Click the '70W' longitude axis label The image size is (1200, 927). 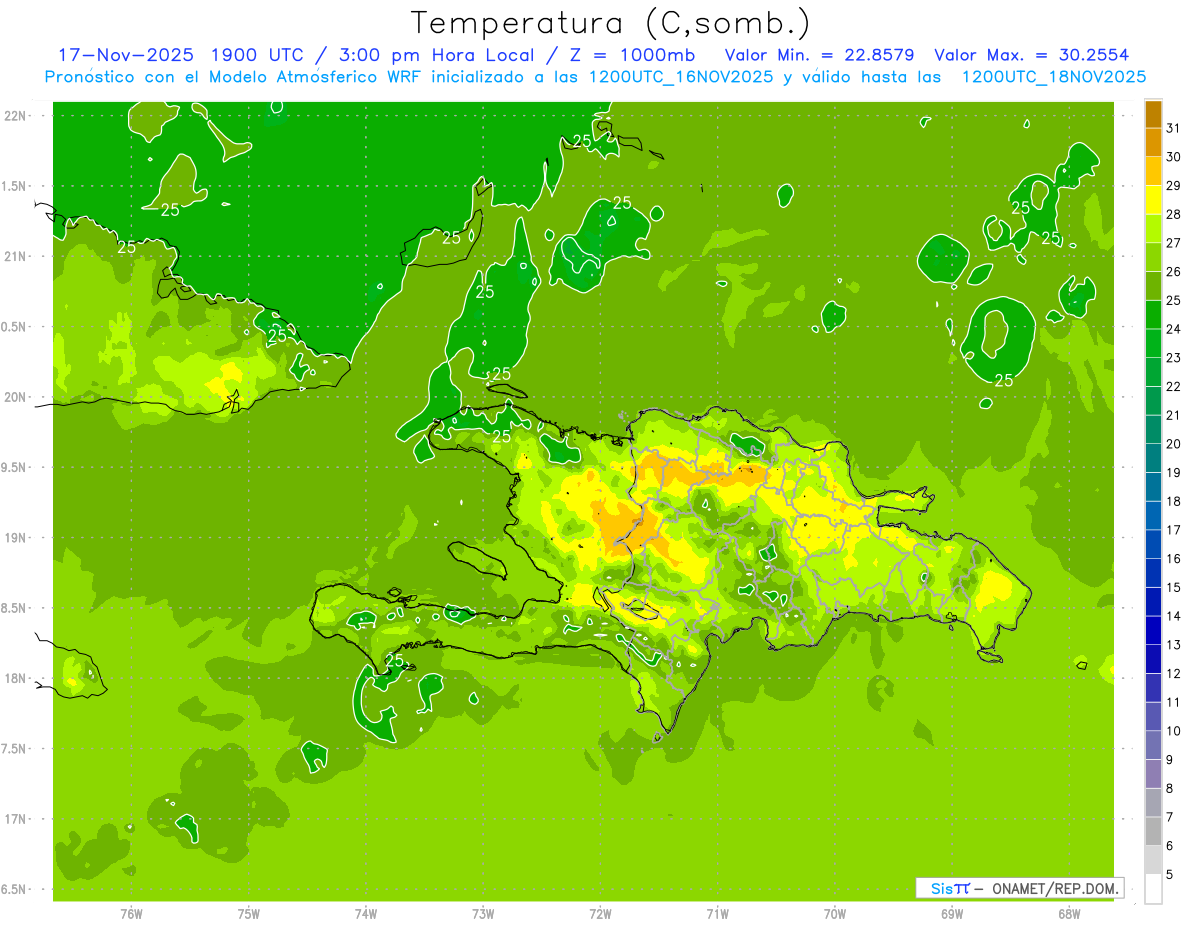point(834,913)
